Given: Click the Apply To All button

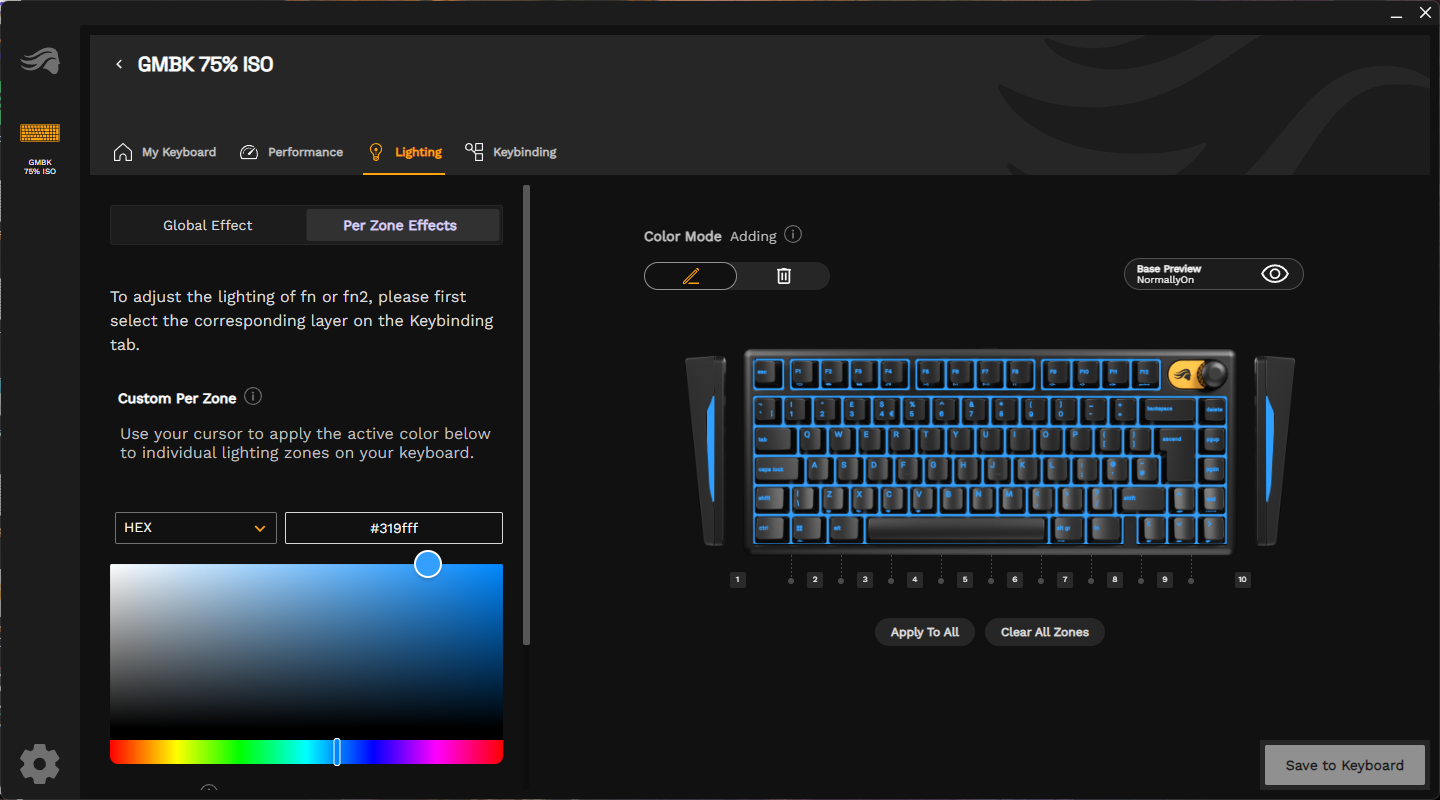Looking at the screenshot, I should (925, 632).
